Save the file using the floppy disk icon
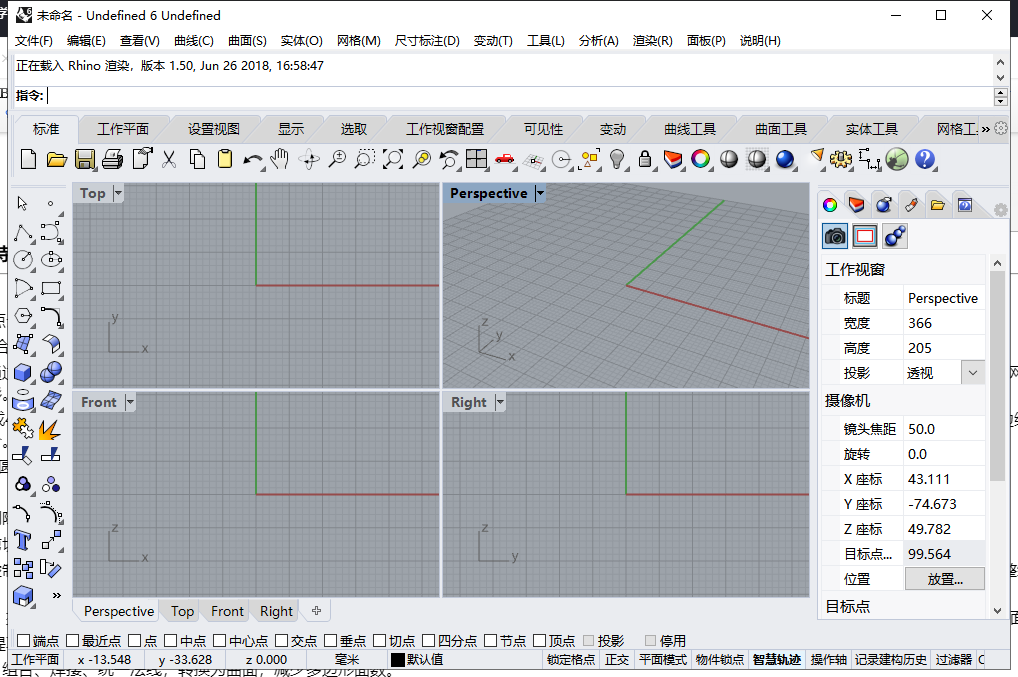 (x=85, y=159)
